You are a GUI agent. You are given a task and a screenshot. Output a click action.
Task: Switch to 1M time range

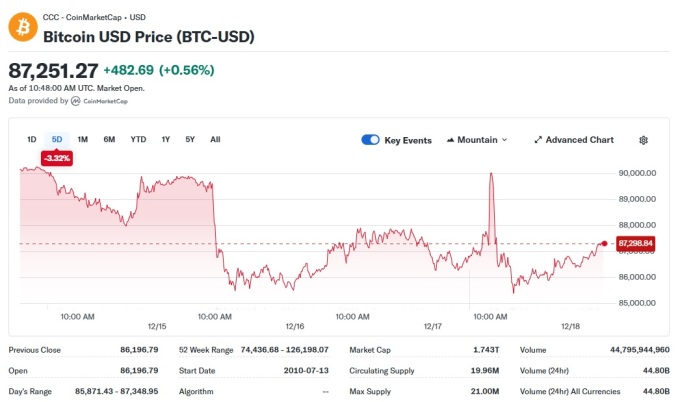[x=83, y=139]
